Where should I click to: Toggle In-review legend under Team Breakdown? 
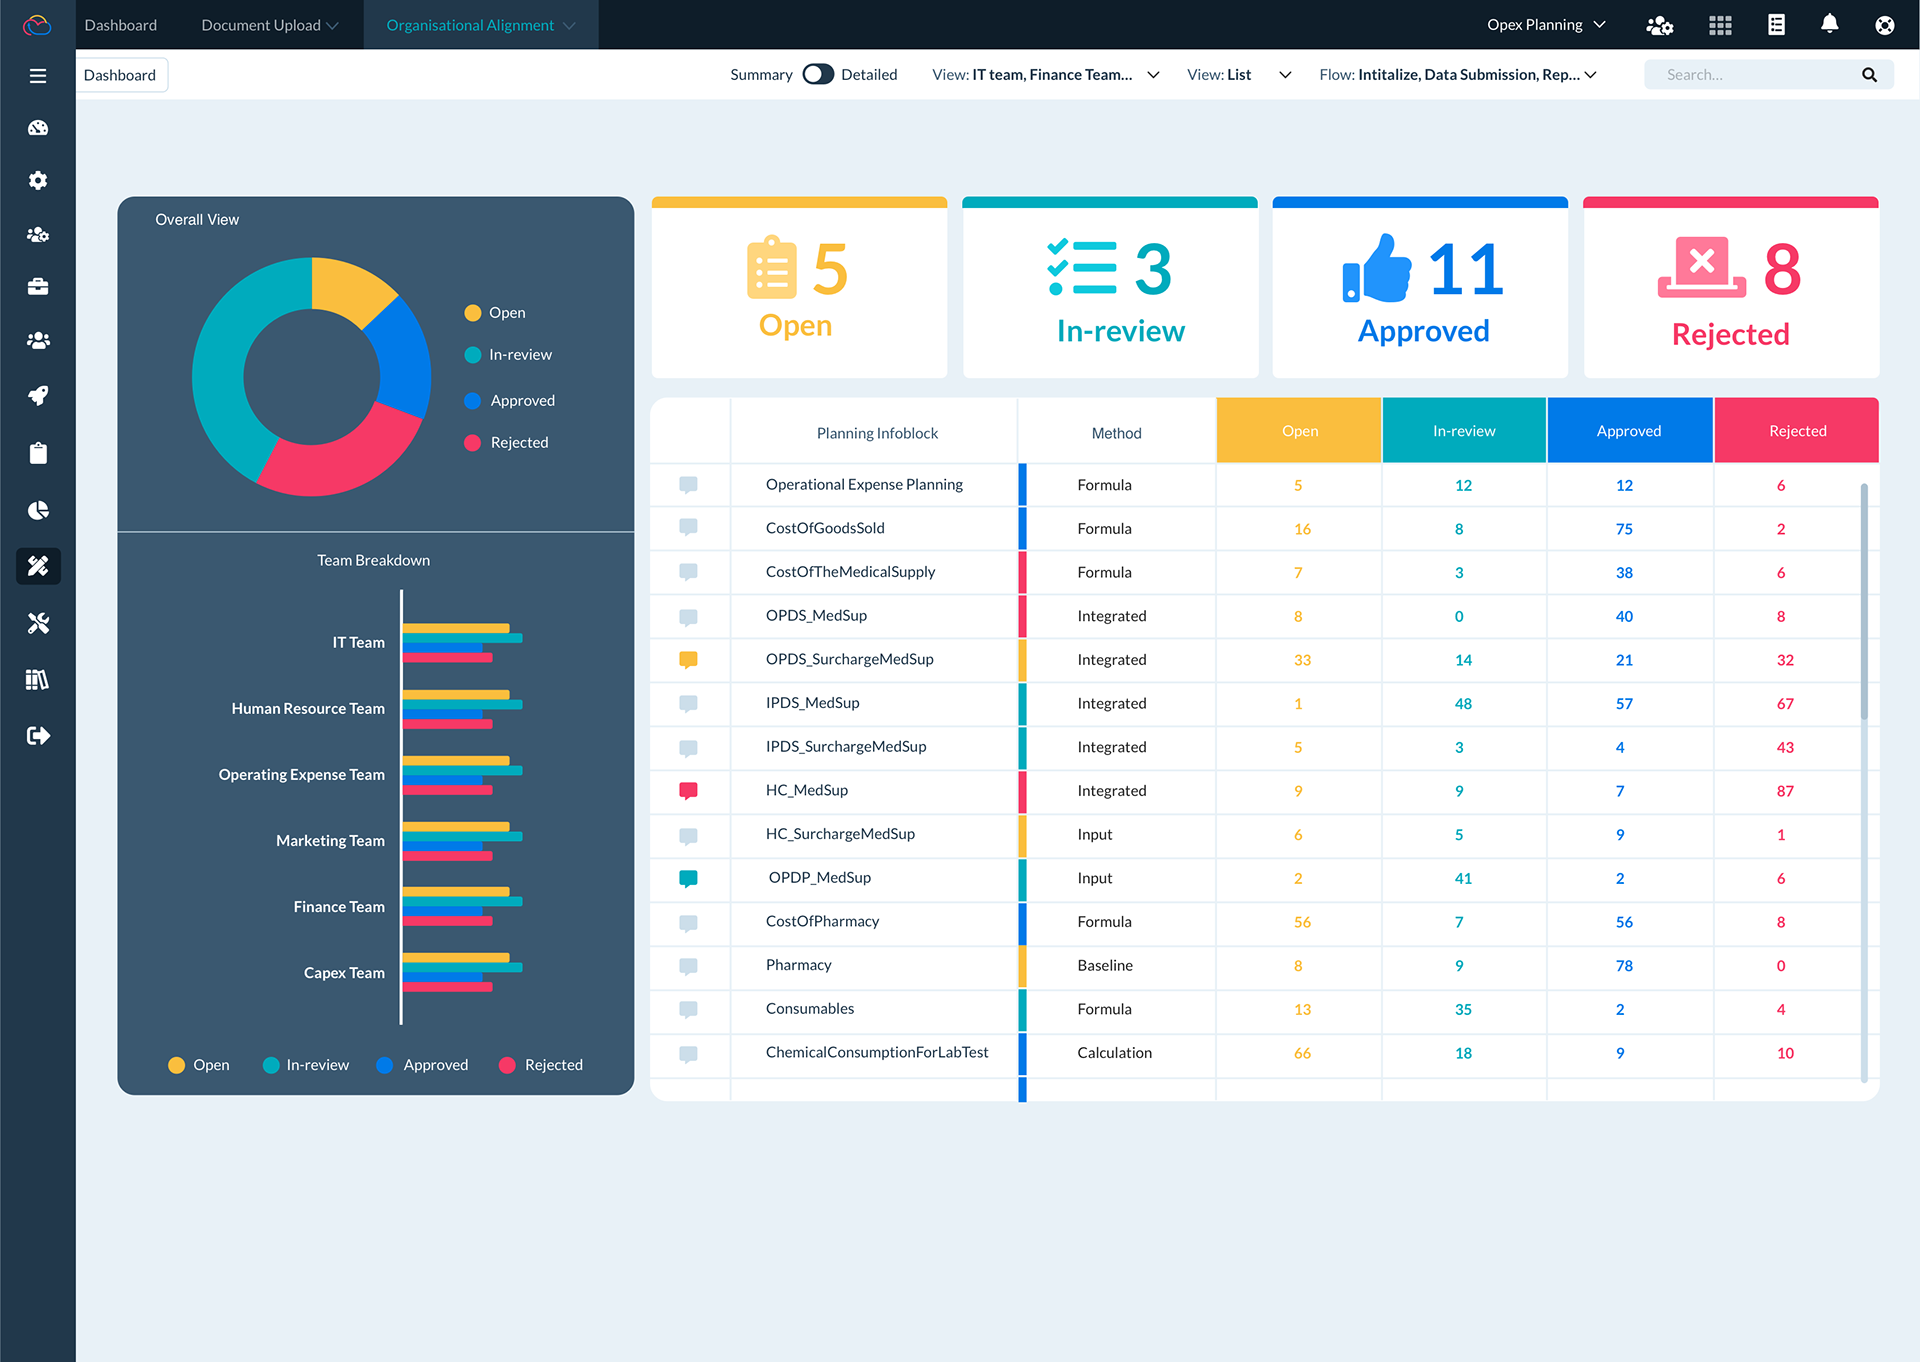306,1065
